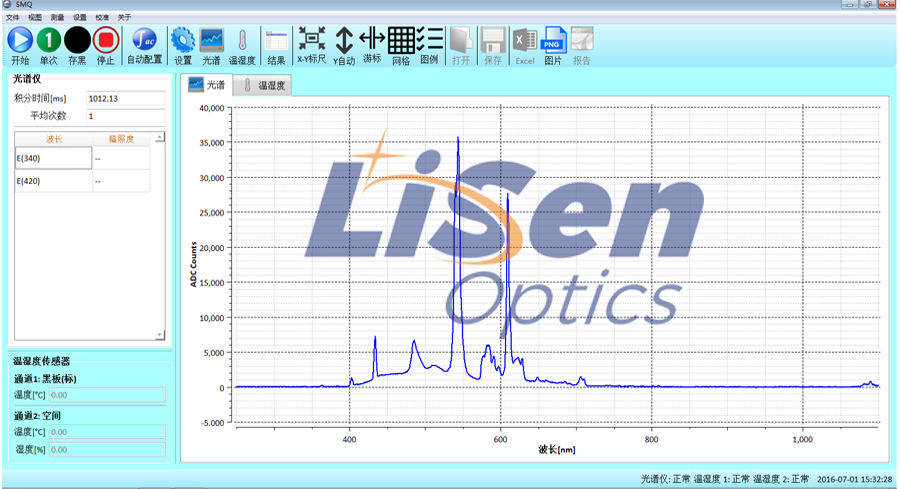Click 通道2 湿度[%] field
Image resolution: width=900 pixels, height=489 pixels.
pos(107,449)
